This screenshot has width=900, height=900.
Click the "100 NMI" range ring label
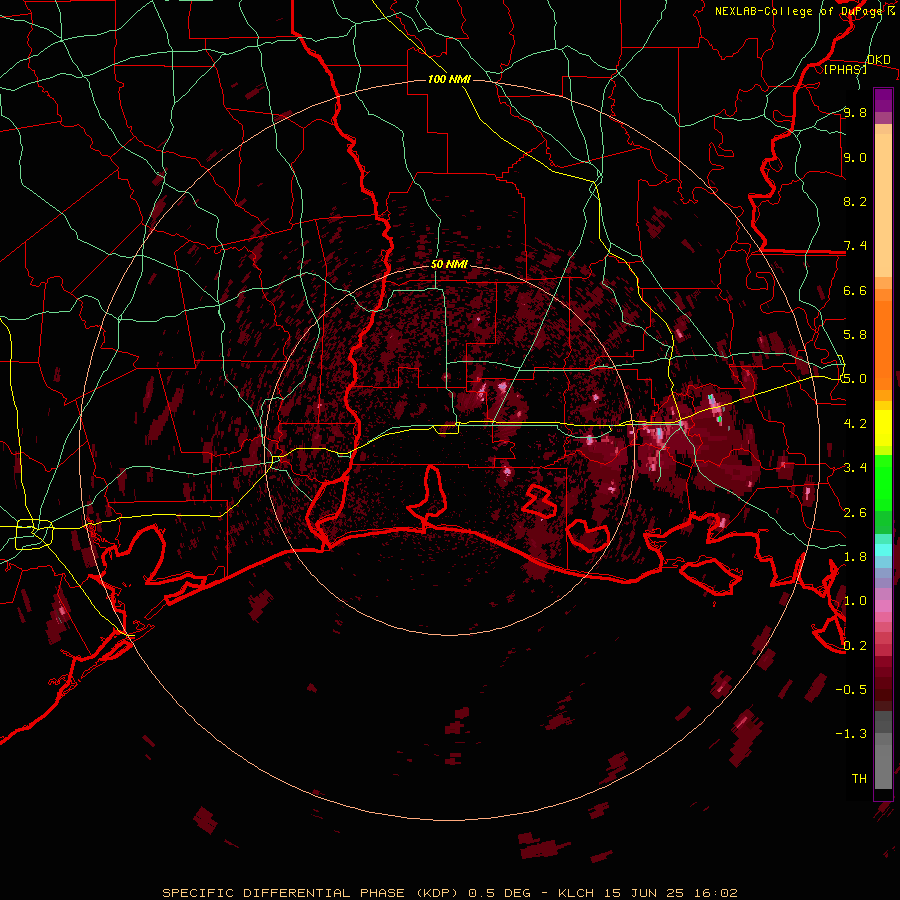coord(449,79)
